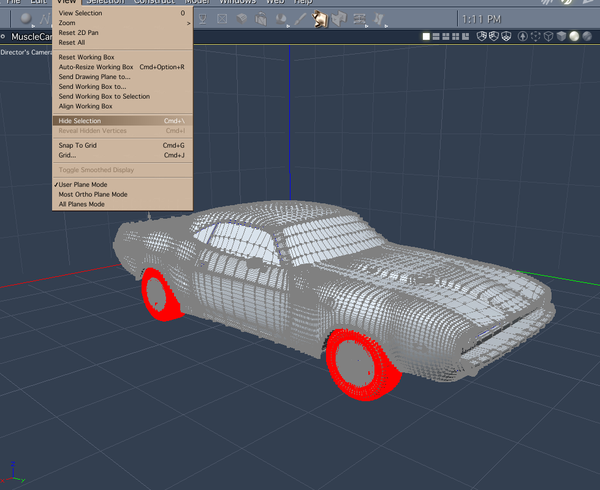
Task: Enable textured sphere display mode
Action: click(587, 36)
